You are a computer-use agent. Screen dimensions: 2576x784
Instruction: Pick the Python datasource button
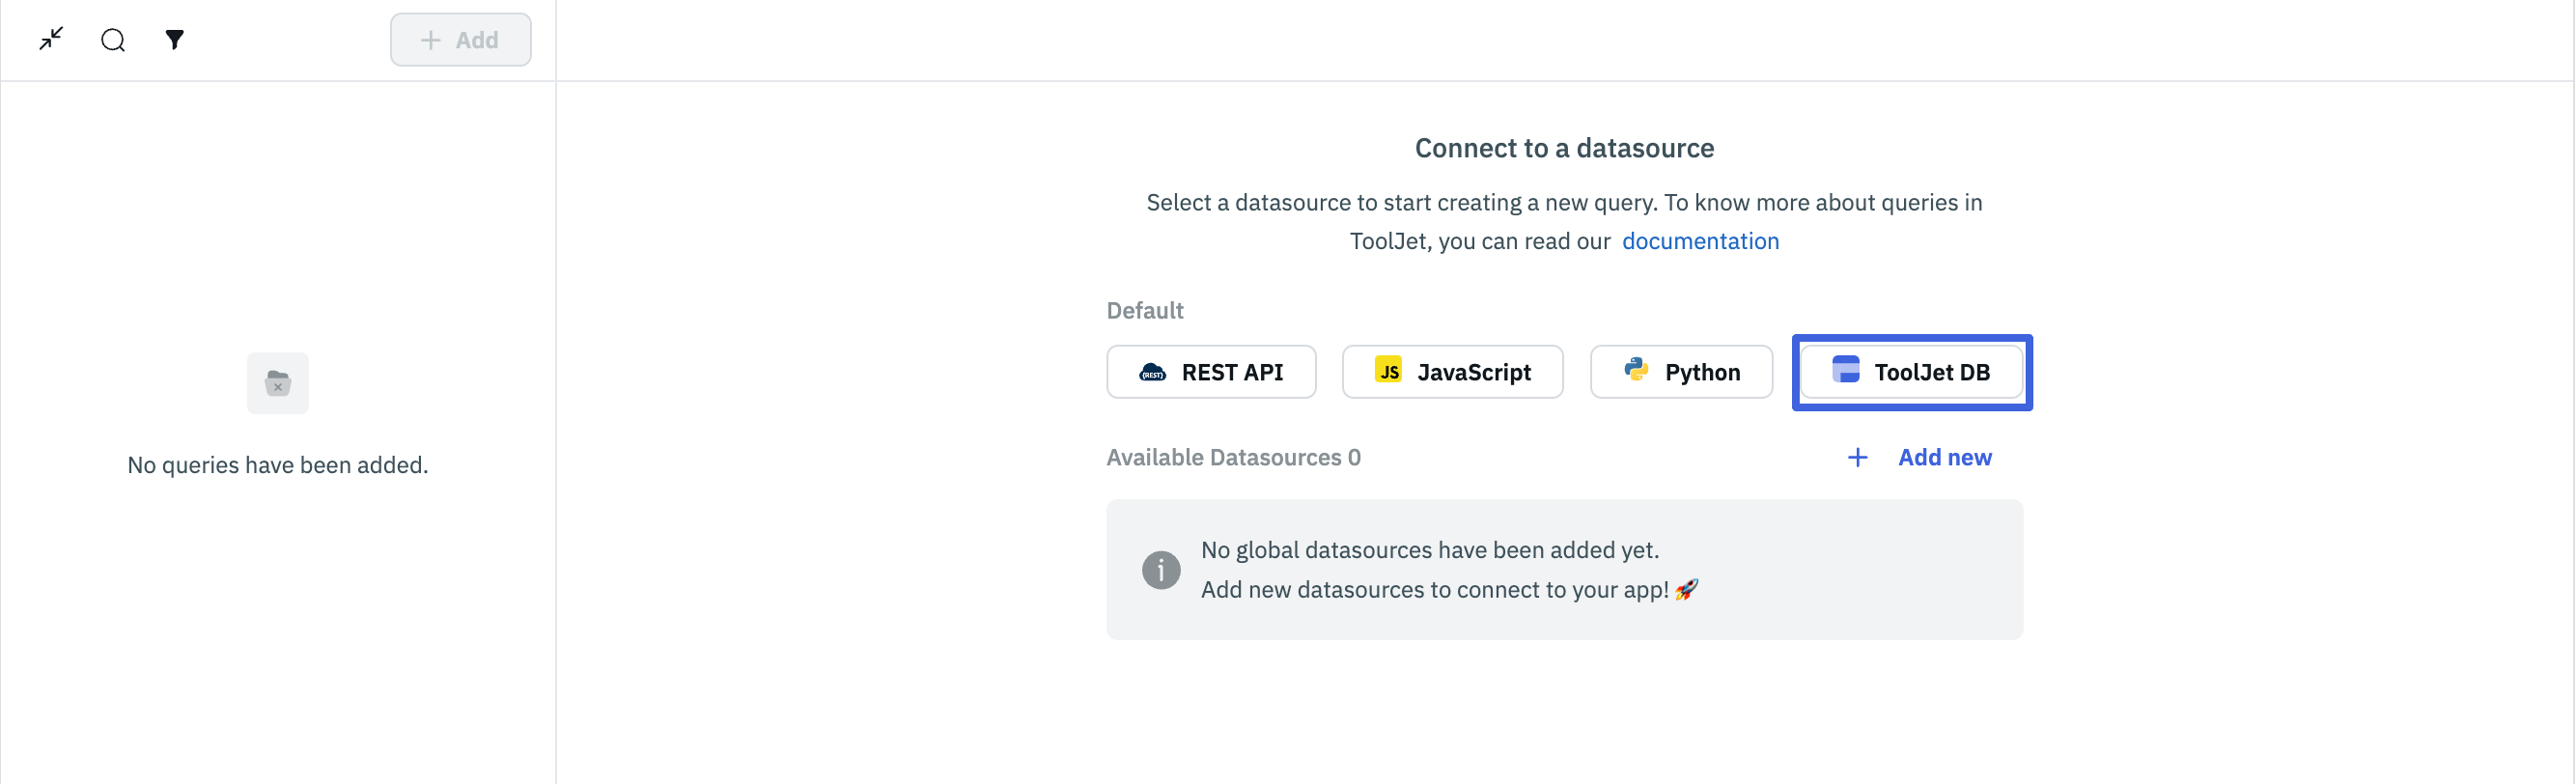coord(1681,372)
